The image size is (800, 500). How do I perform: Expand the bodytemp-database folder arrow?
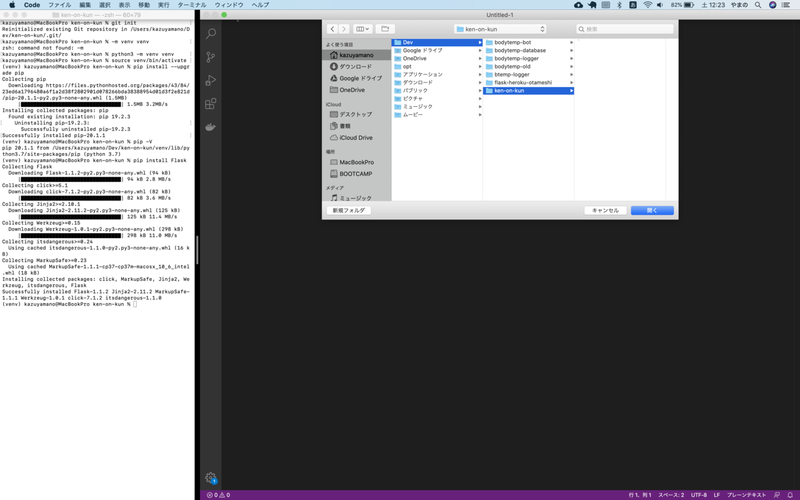tap(571, 51)
